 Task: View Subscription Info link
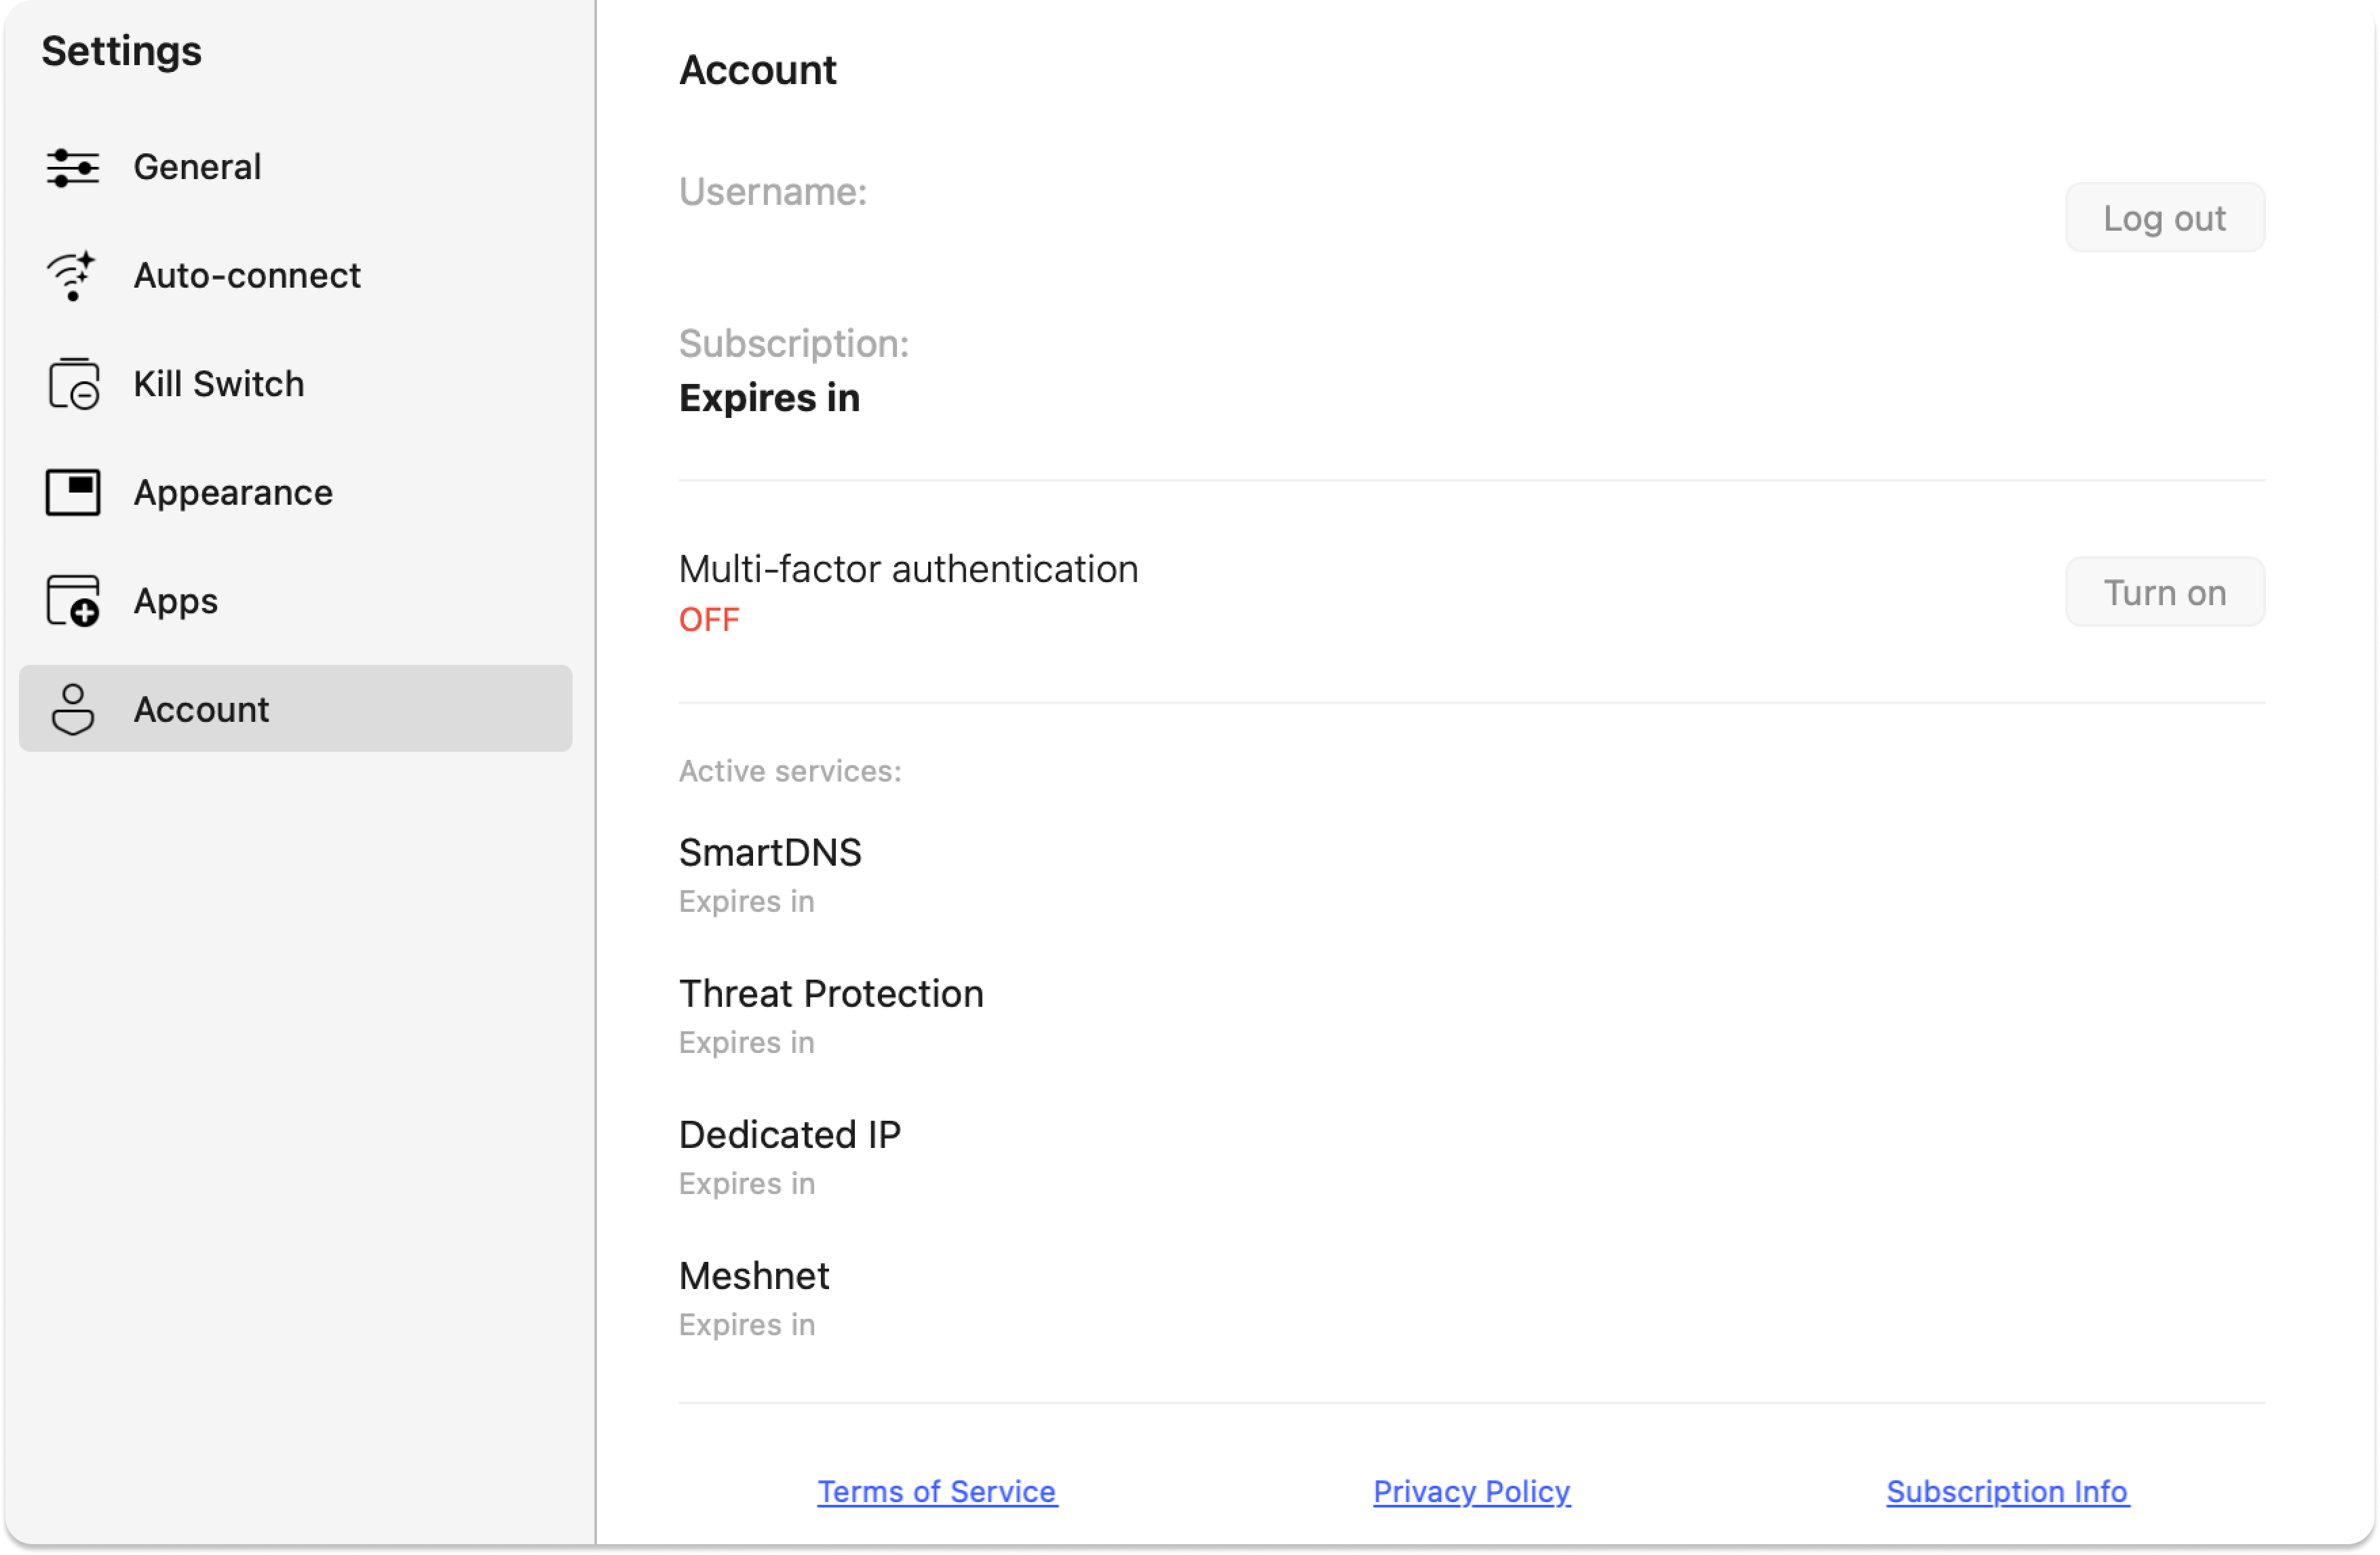click(2007, 1491)
